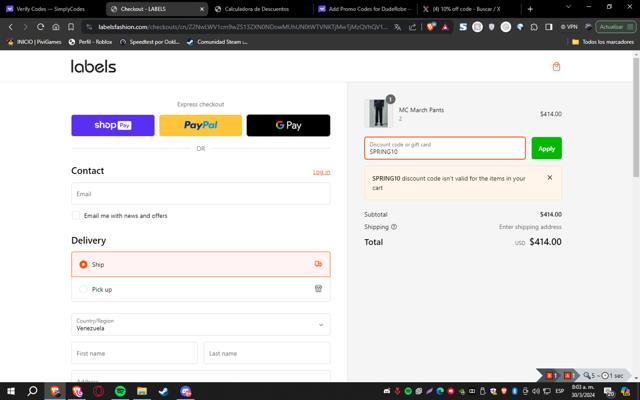Screen dimensions: 640x400
Task: Open the SimplyCodes S extension icon
Action: click(463, 27)
